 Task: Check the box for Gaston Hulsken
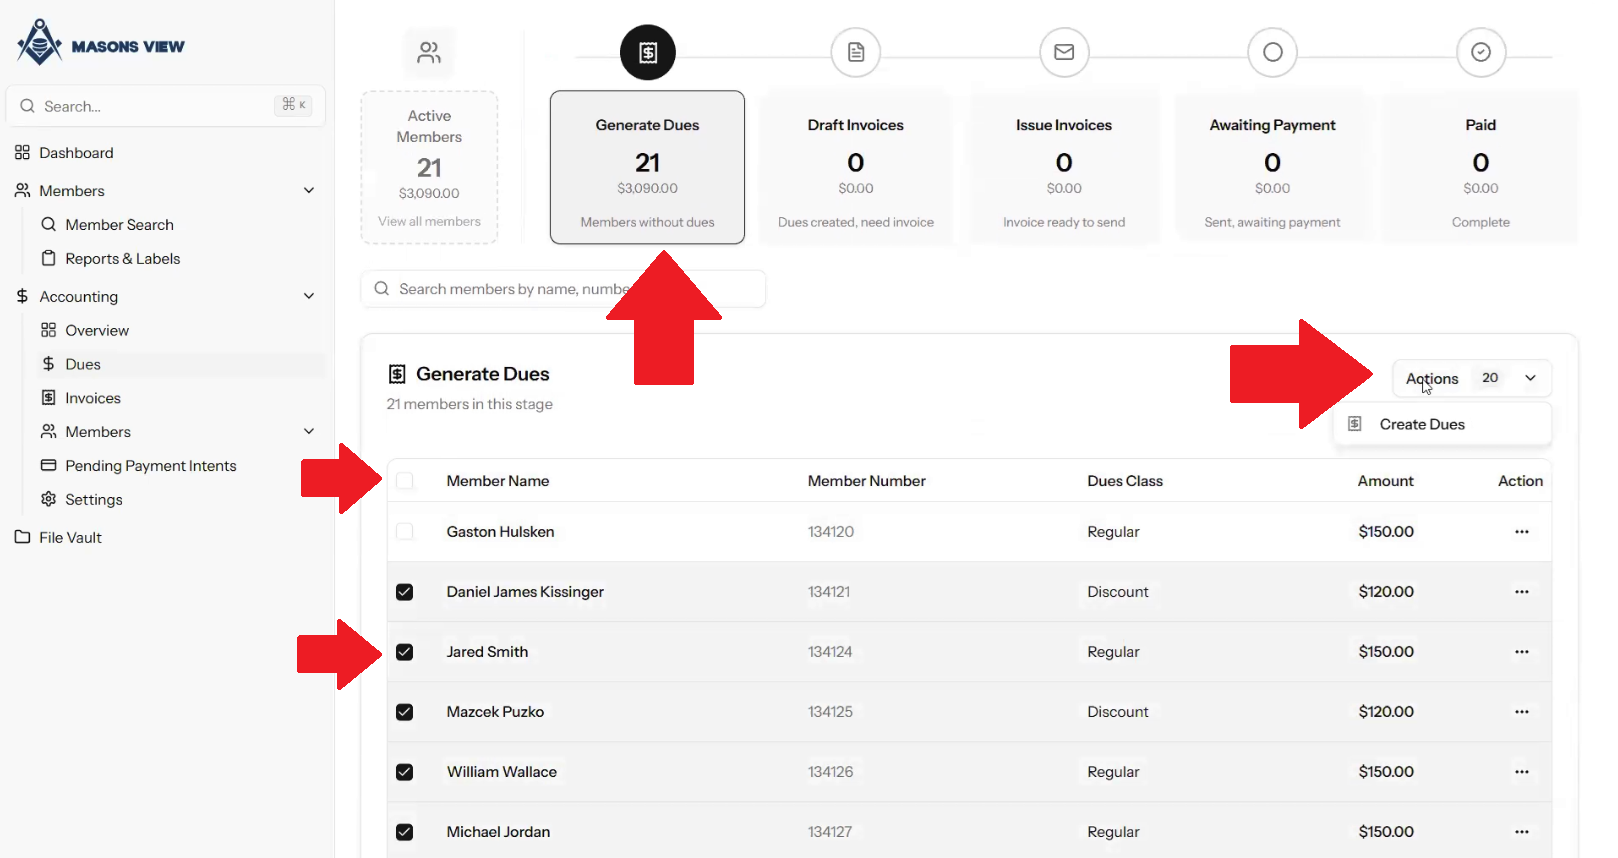405,532
